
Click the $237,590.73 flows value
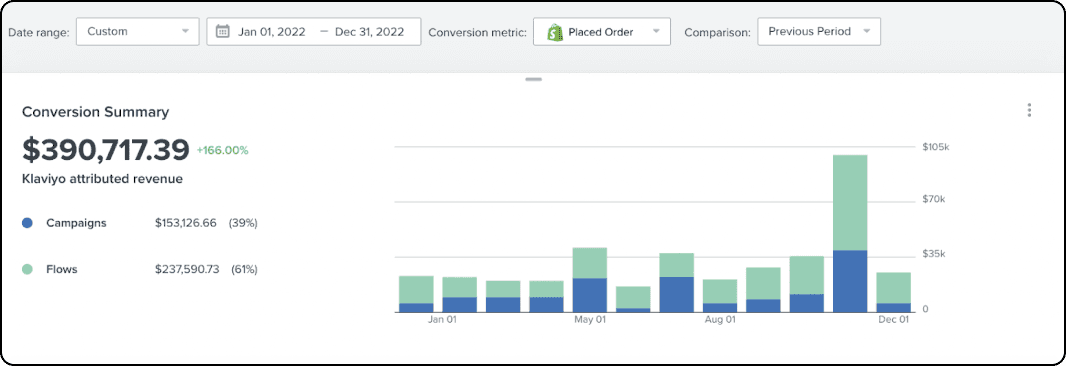tap(187, 269)
